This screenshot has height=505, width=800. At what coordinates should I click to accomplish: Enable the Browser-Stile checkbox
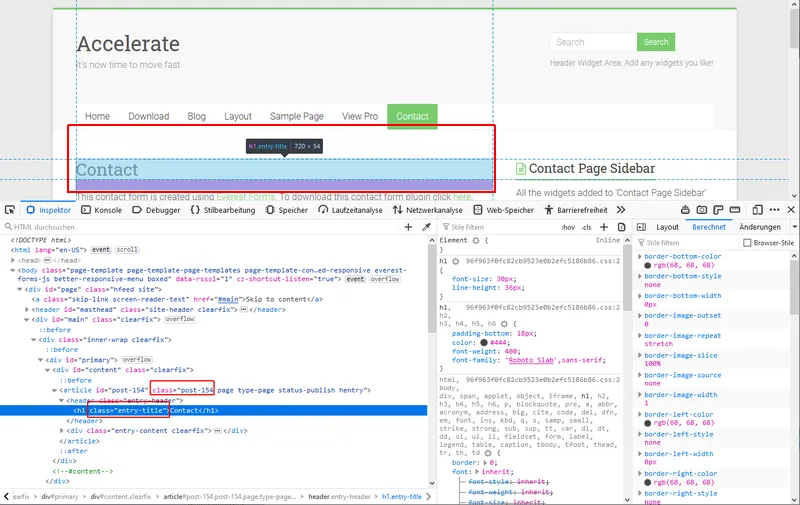[747, 243]
